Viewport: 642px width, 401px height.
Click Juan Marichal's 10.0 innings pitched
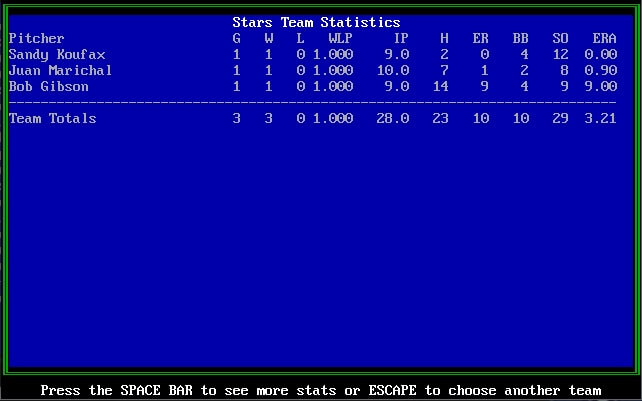pos(393,70)
